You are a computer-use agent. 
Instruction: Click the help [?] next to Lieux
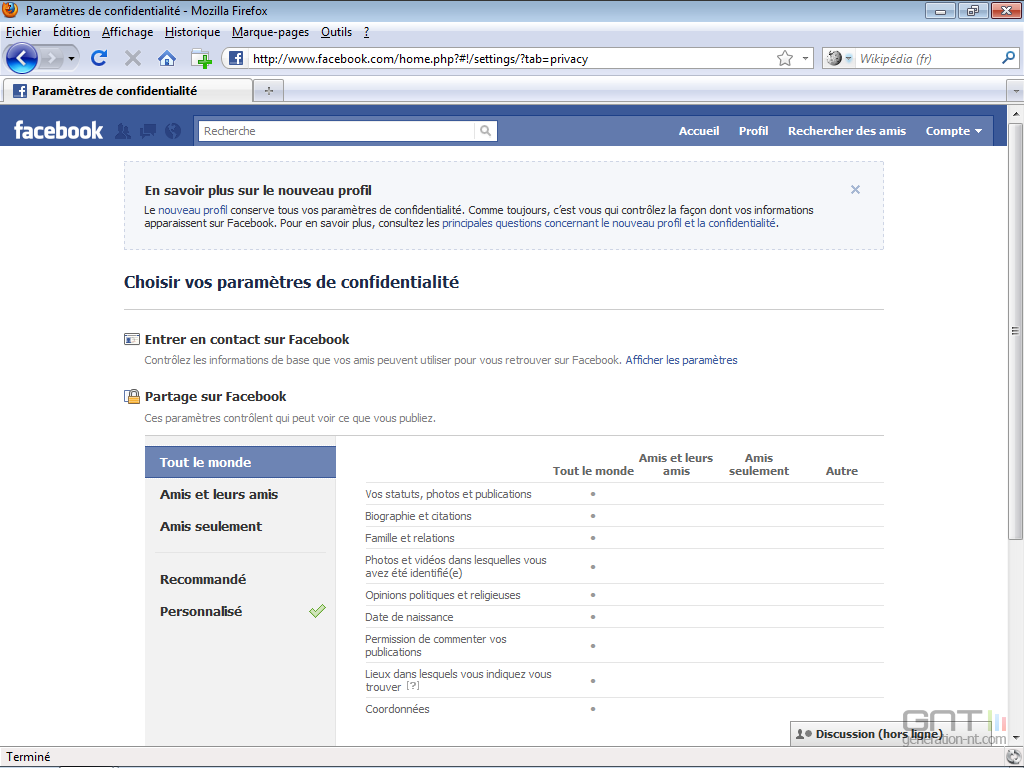[x=413, y=686]
